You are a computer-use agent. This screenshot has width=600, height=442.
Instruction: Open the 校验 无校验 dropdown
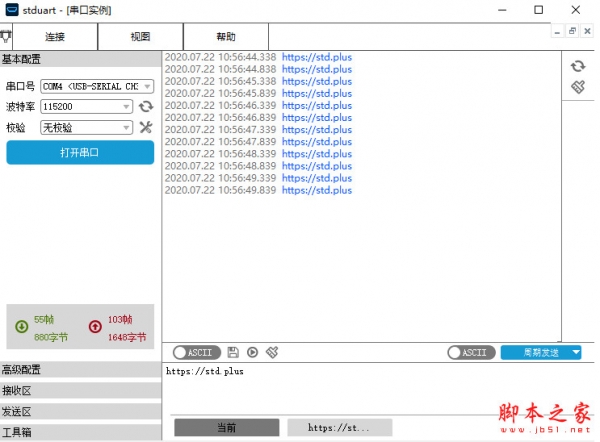(86, 127)
